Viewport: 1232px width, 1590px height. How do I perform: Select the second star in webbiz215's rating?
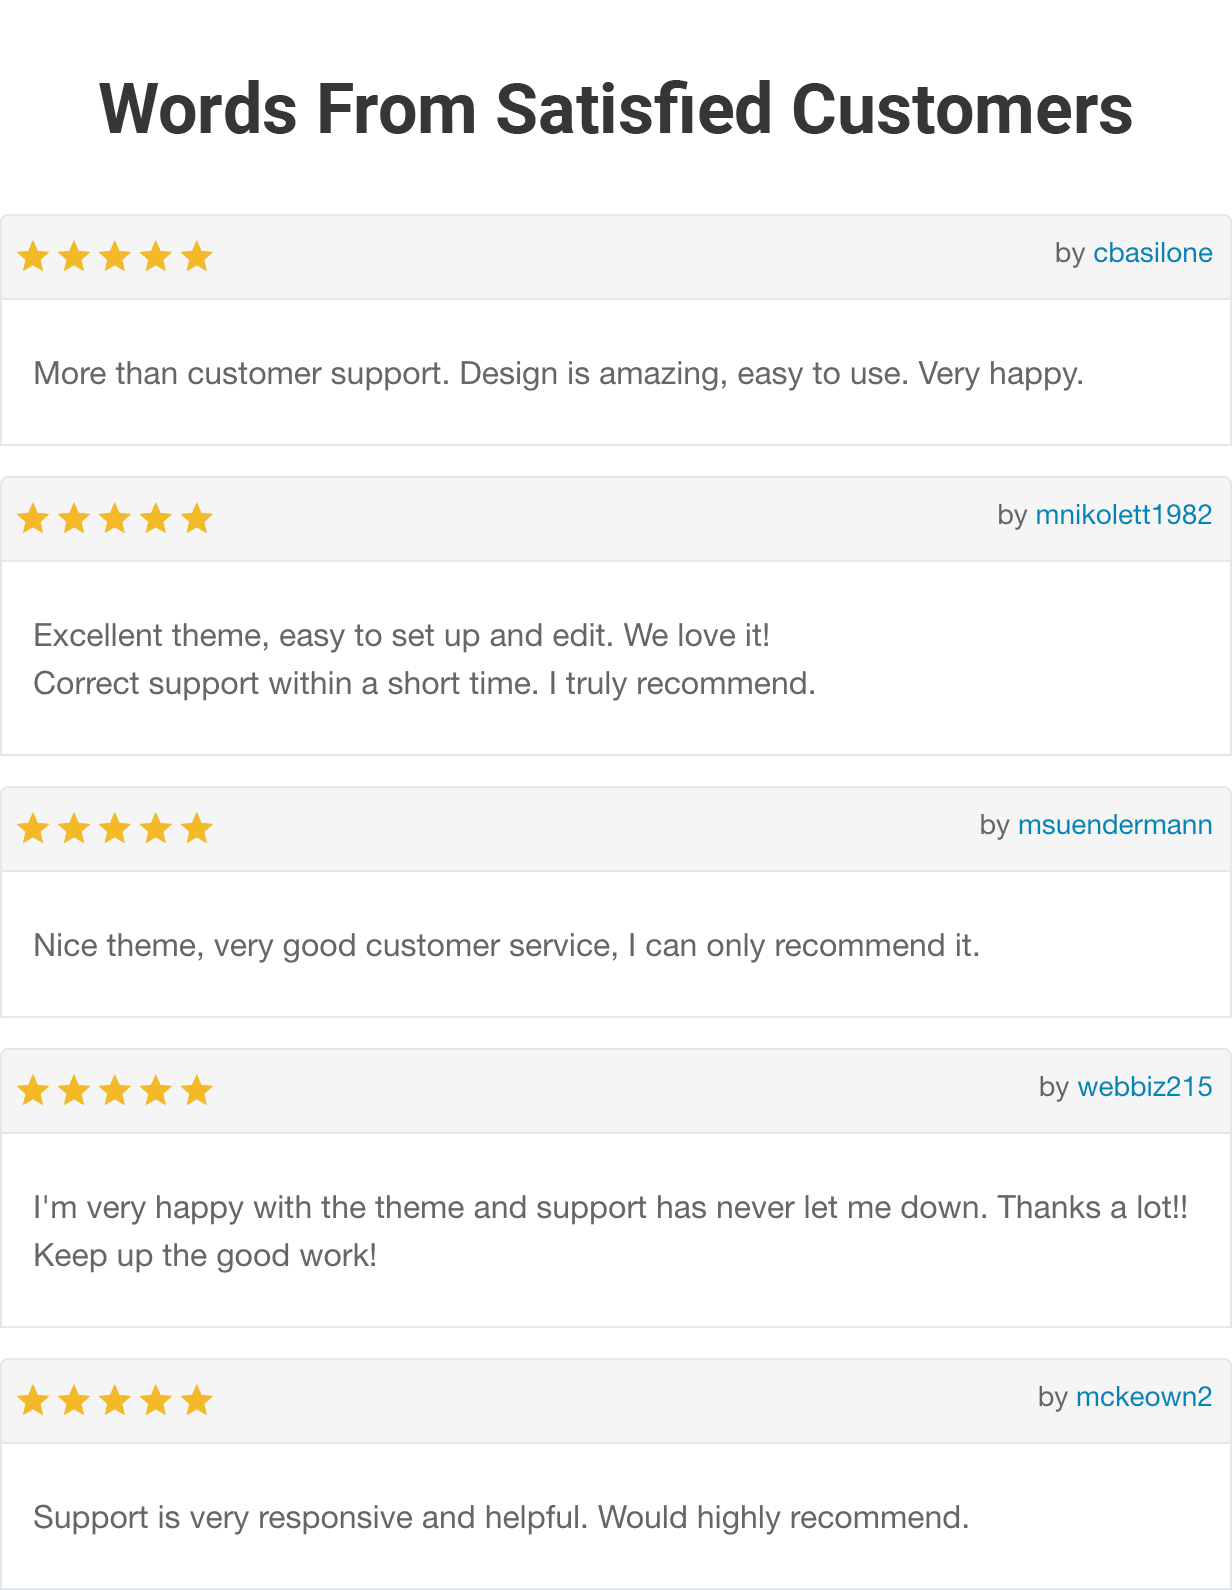[x=73, y=1090]
